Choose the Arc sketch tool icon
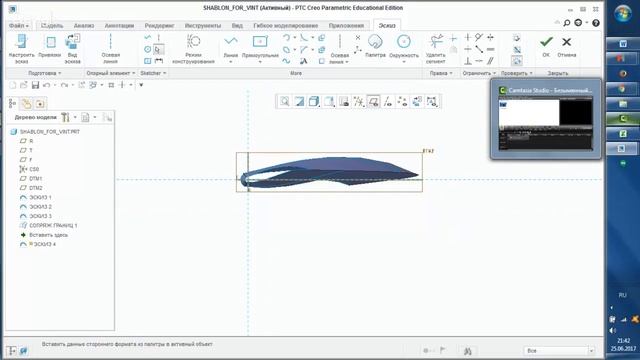This screenshot has width=640, height=360. pyautogui.click(x=287, y=38)
